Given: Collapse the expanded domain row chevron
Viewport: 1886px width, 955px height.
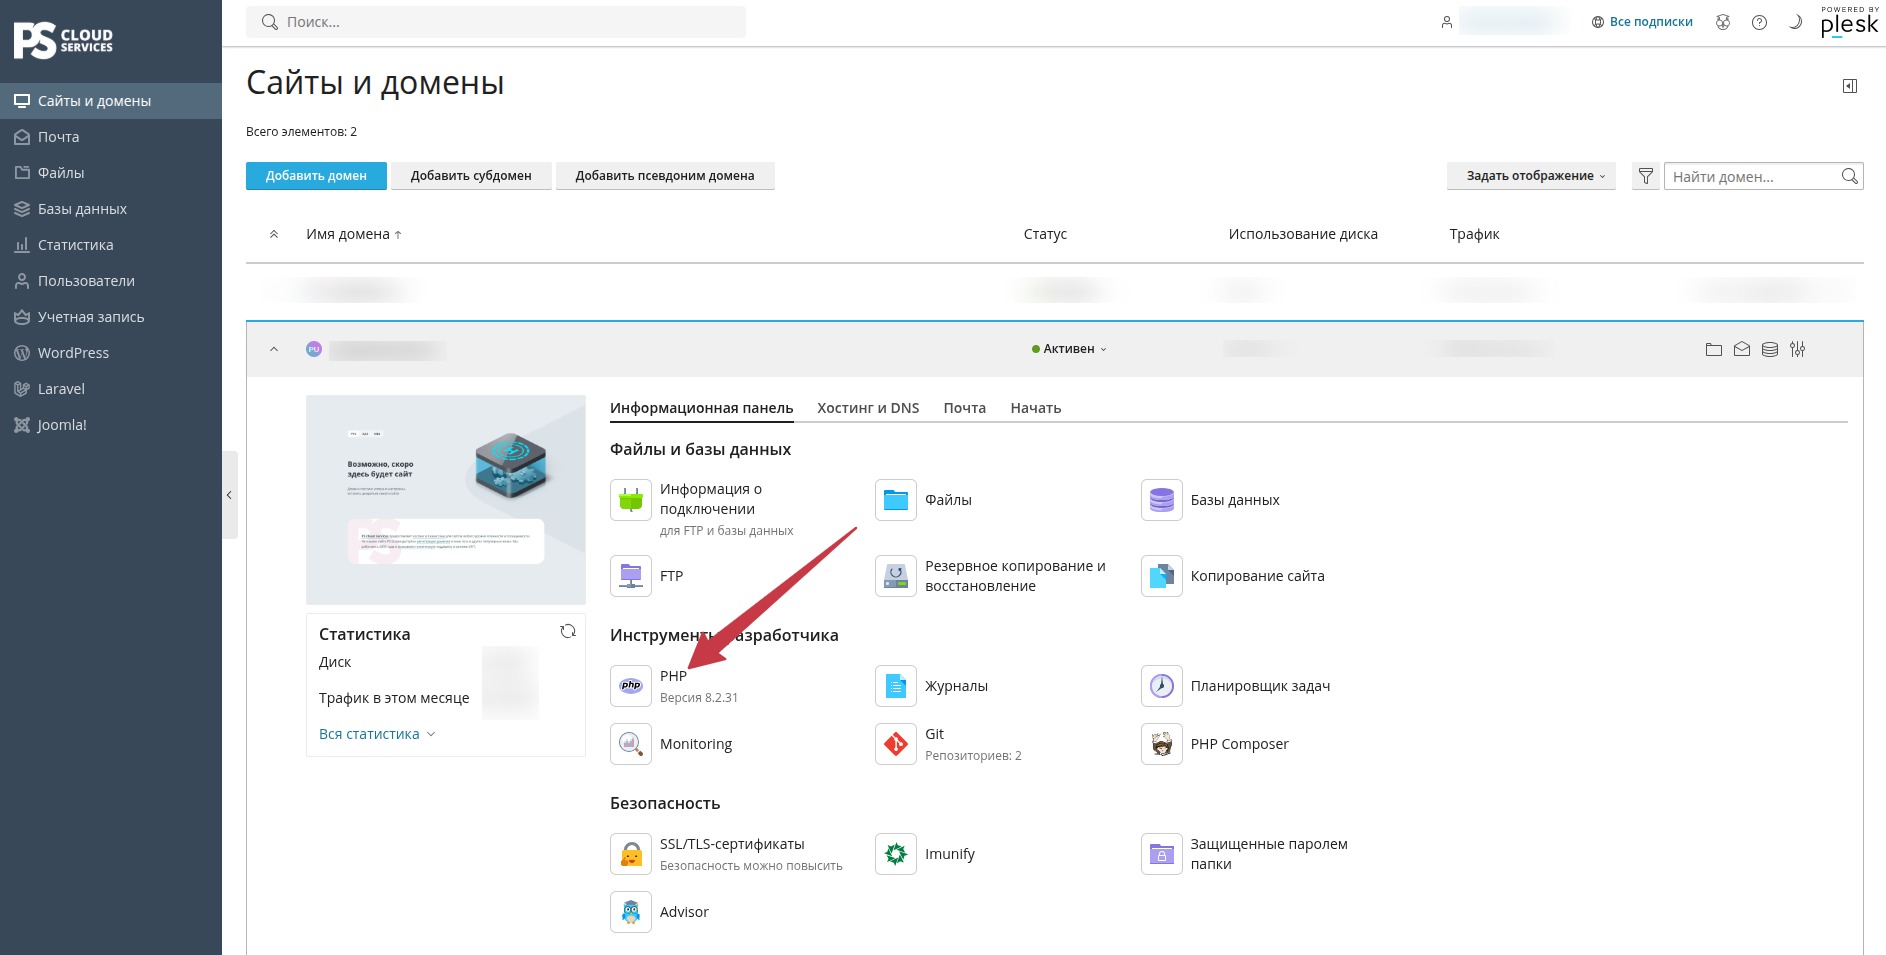Looking at the screenshot, I should [x=274, y=349].
